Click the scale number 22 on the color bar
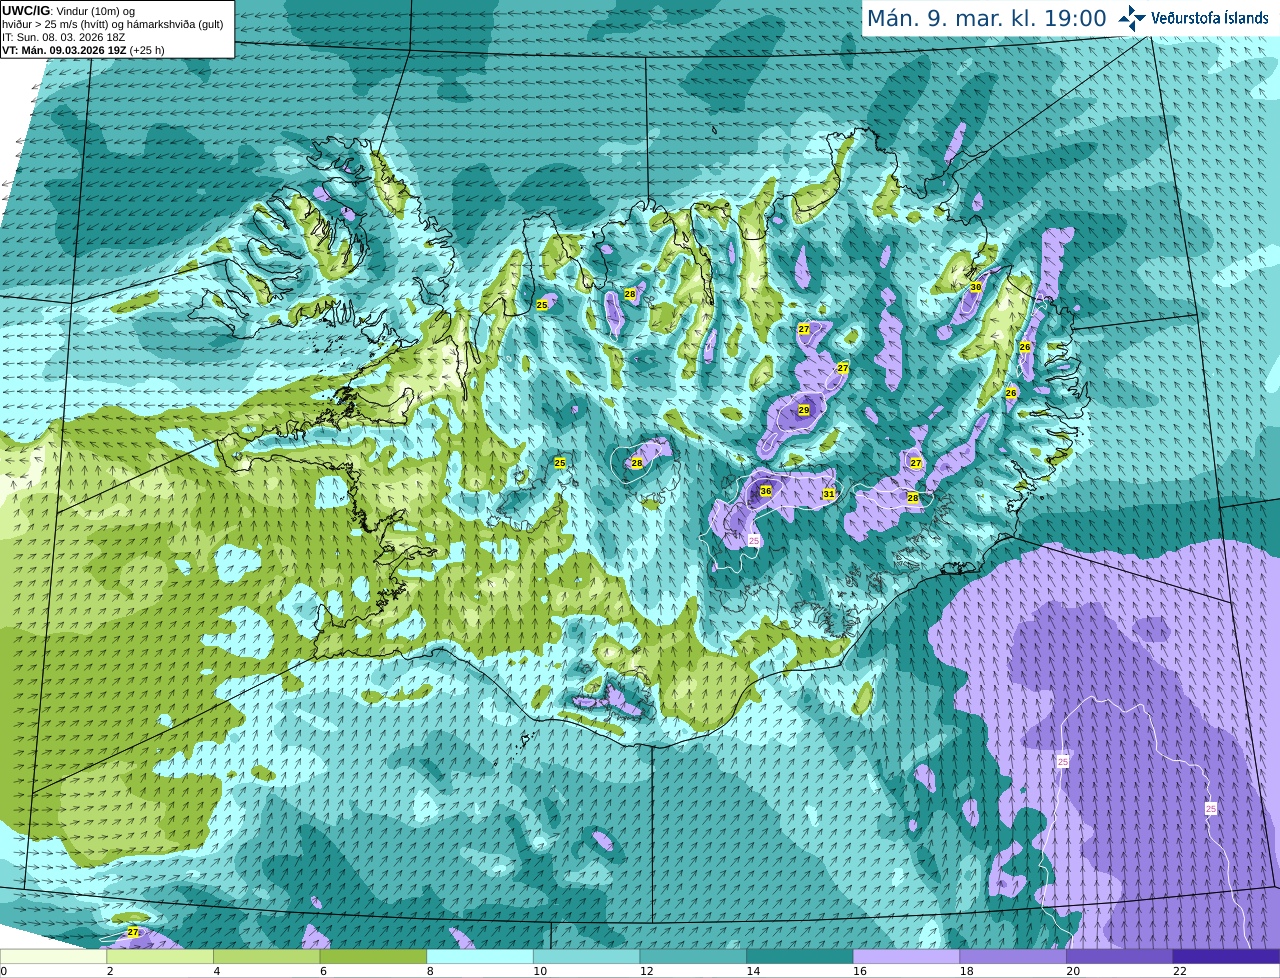Viewport: 1280px width, 978px height. (x=1180, y=971)
